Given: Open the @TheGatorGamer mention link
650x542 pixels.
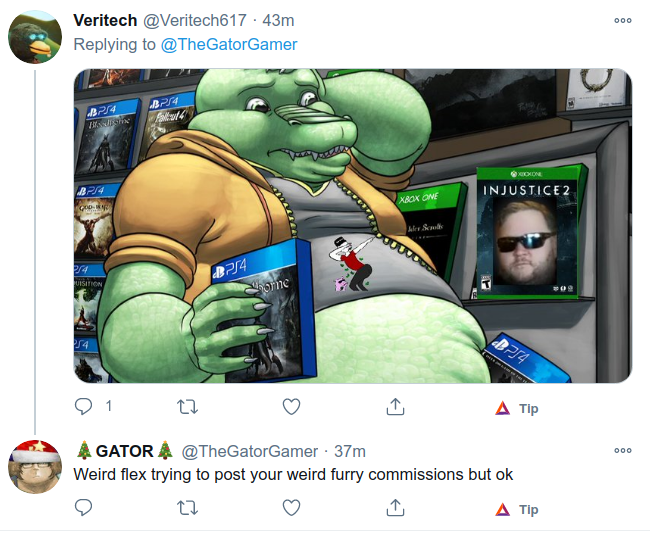Looking at the screenshot, I should coord(229,44).
